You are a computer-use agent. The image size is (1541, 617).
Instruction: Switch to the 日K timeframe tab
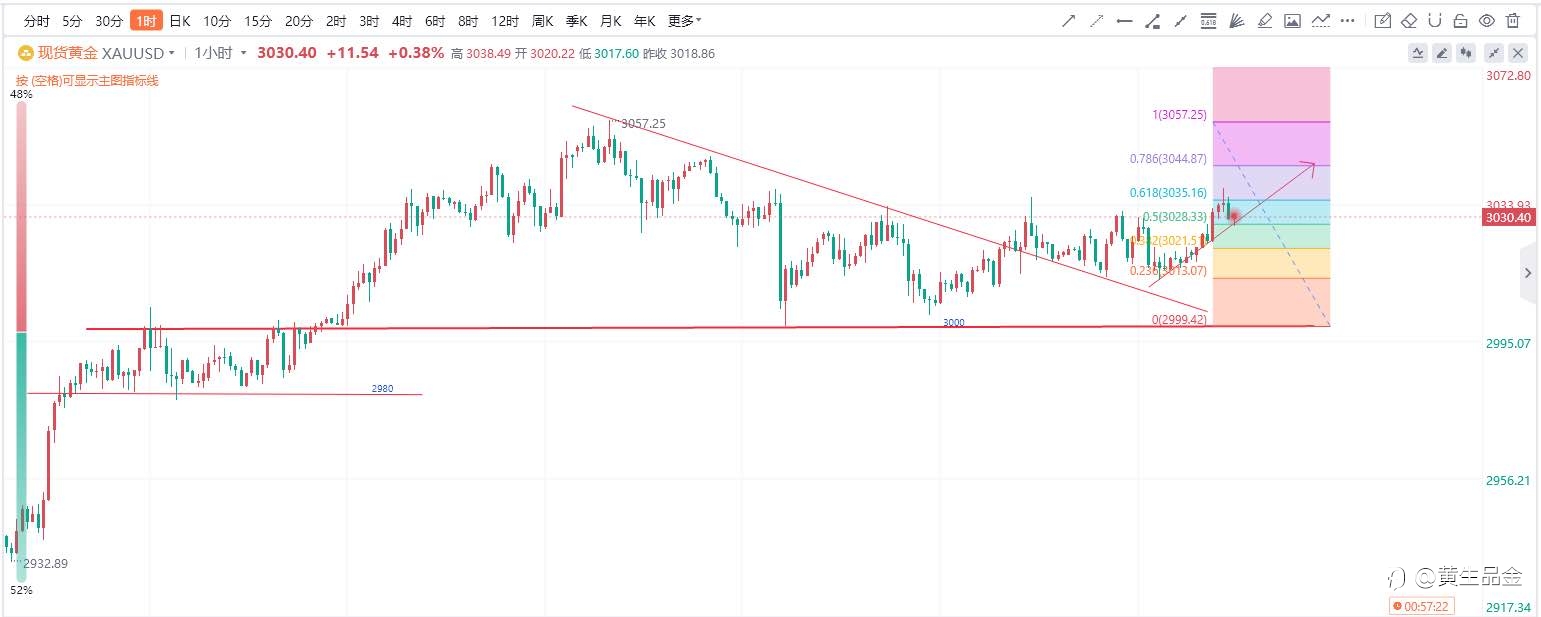[x=179, y=20]
